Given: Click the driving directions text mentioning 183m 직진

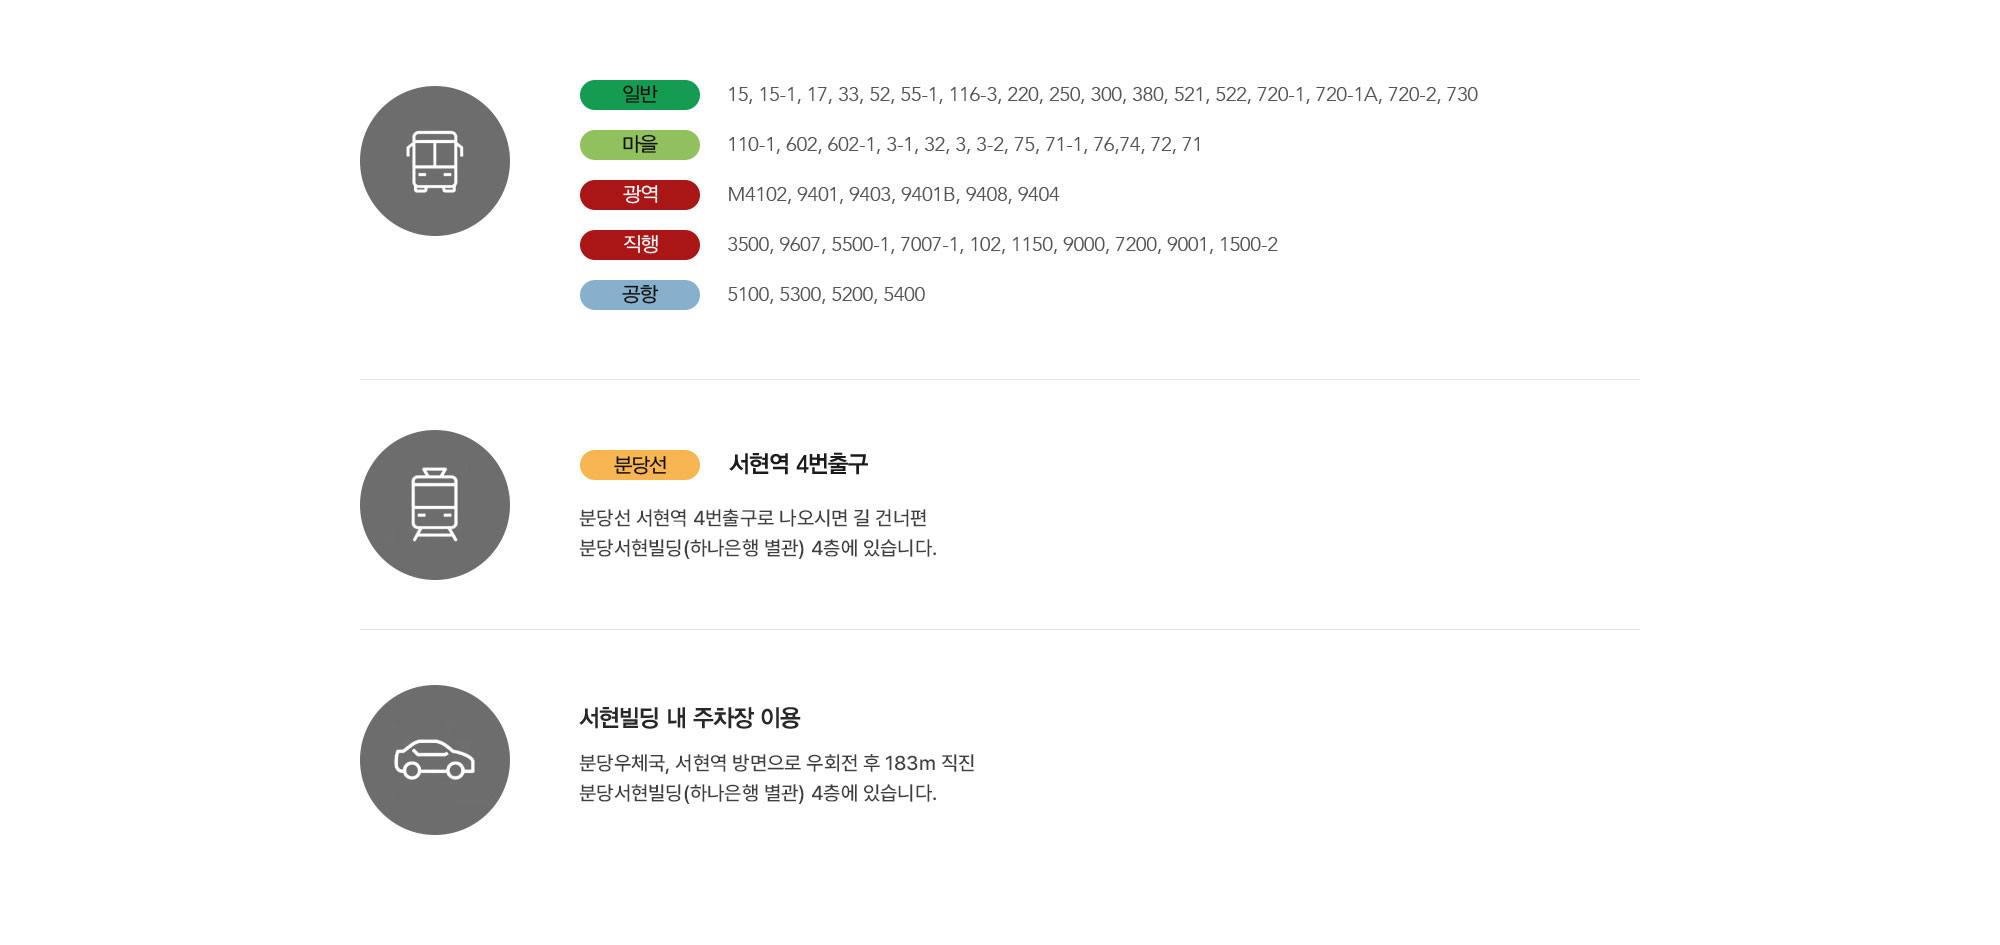Looking at the screenshot, I should pyautogui.click(x=777, y=763).
